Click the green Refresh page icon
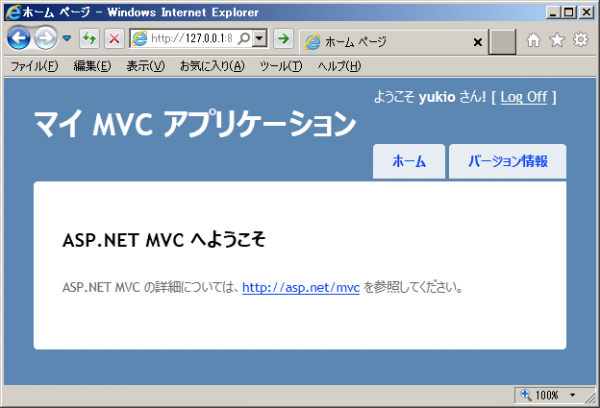The width and height of the screenshot is (600, 408). tap(90, 39)
